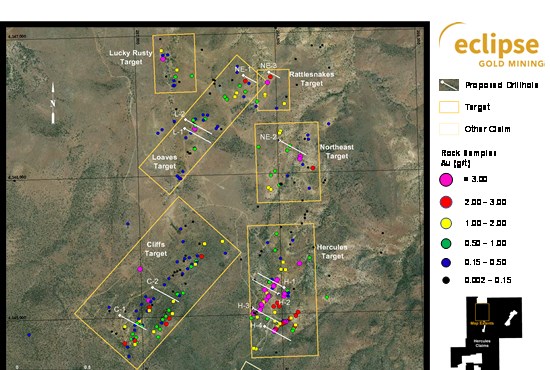Click the Other Claim legend box
This screenshot has height=370, width=550.
(449, 129)
